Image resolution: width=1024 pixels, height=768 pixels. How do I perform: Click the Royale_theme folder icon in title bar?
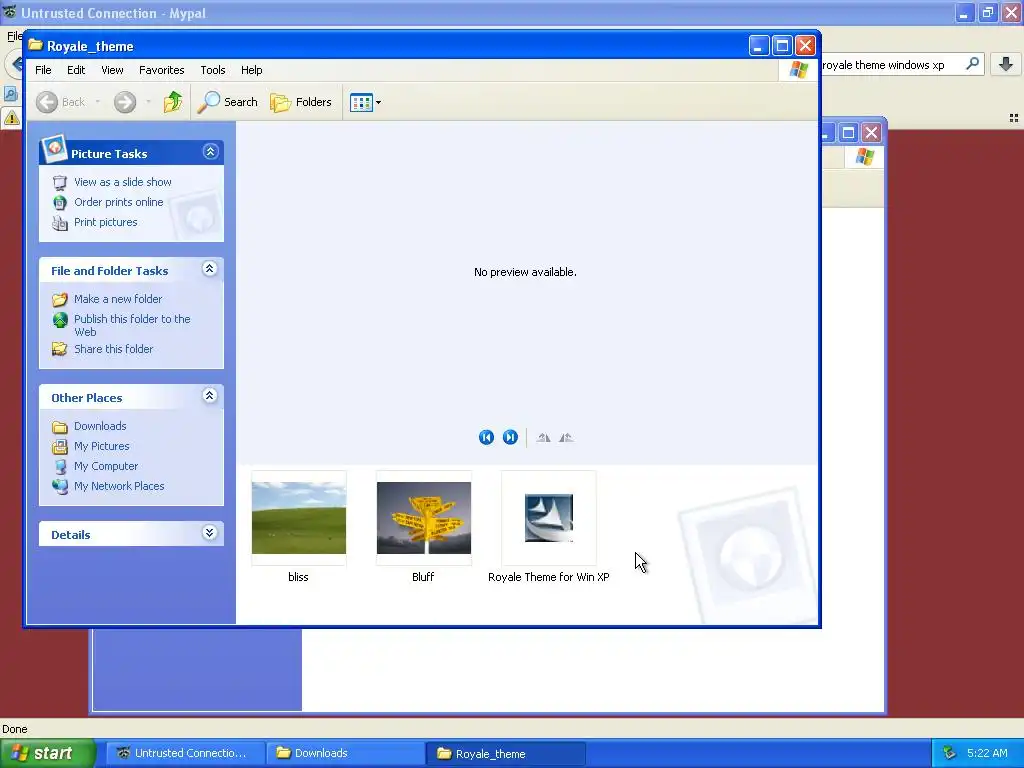[35, 46]
